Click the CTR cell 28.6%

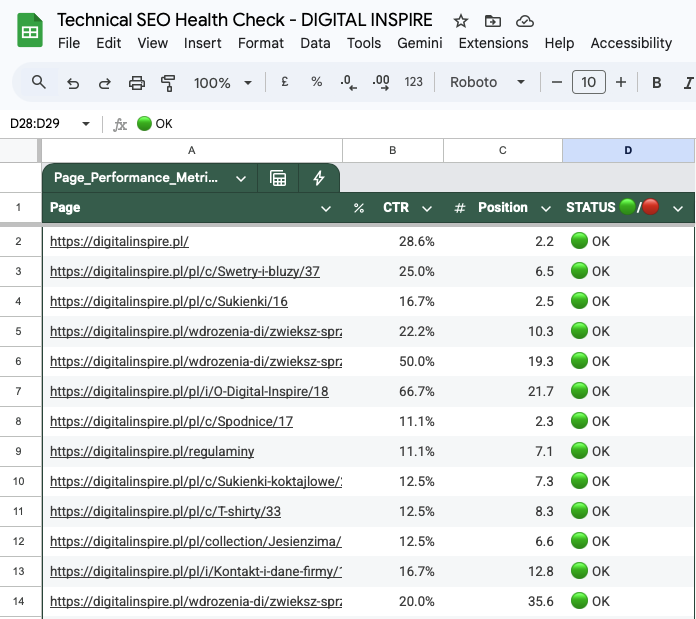click(393, 241)
